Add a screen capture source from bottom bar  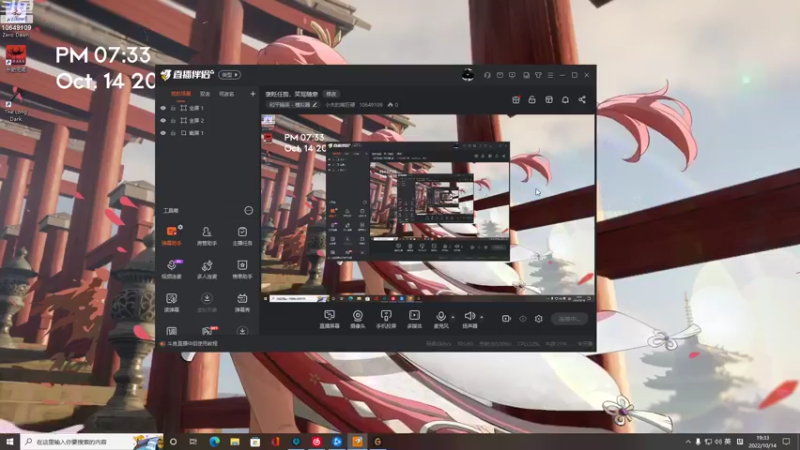point(330,319)
